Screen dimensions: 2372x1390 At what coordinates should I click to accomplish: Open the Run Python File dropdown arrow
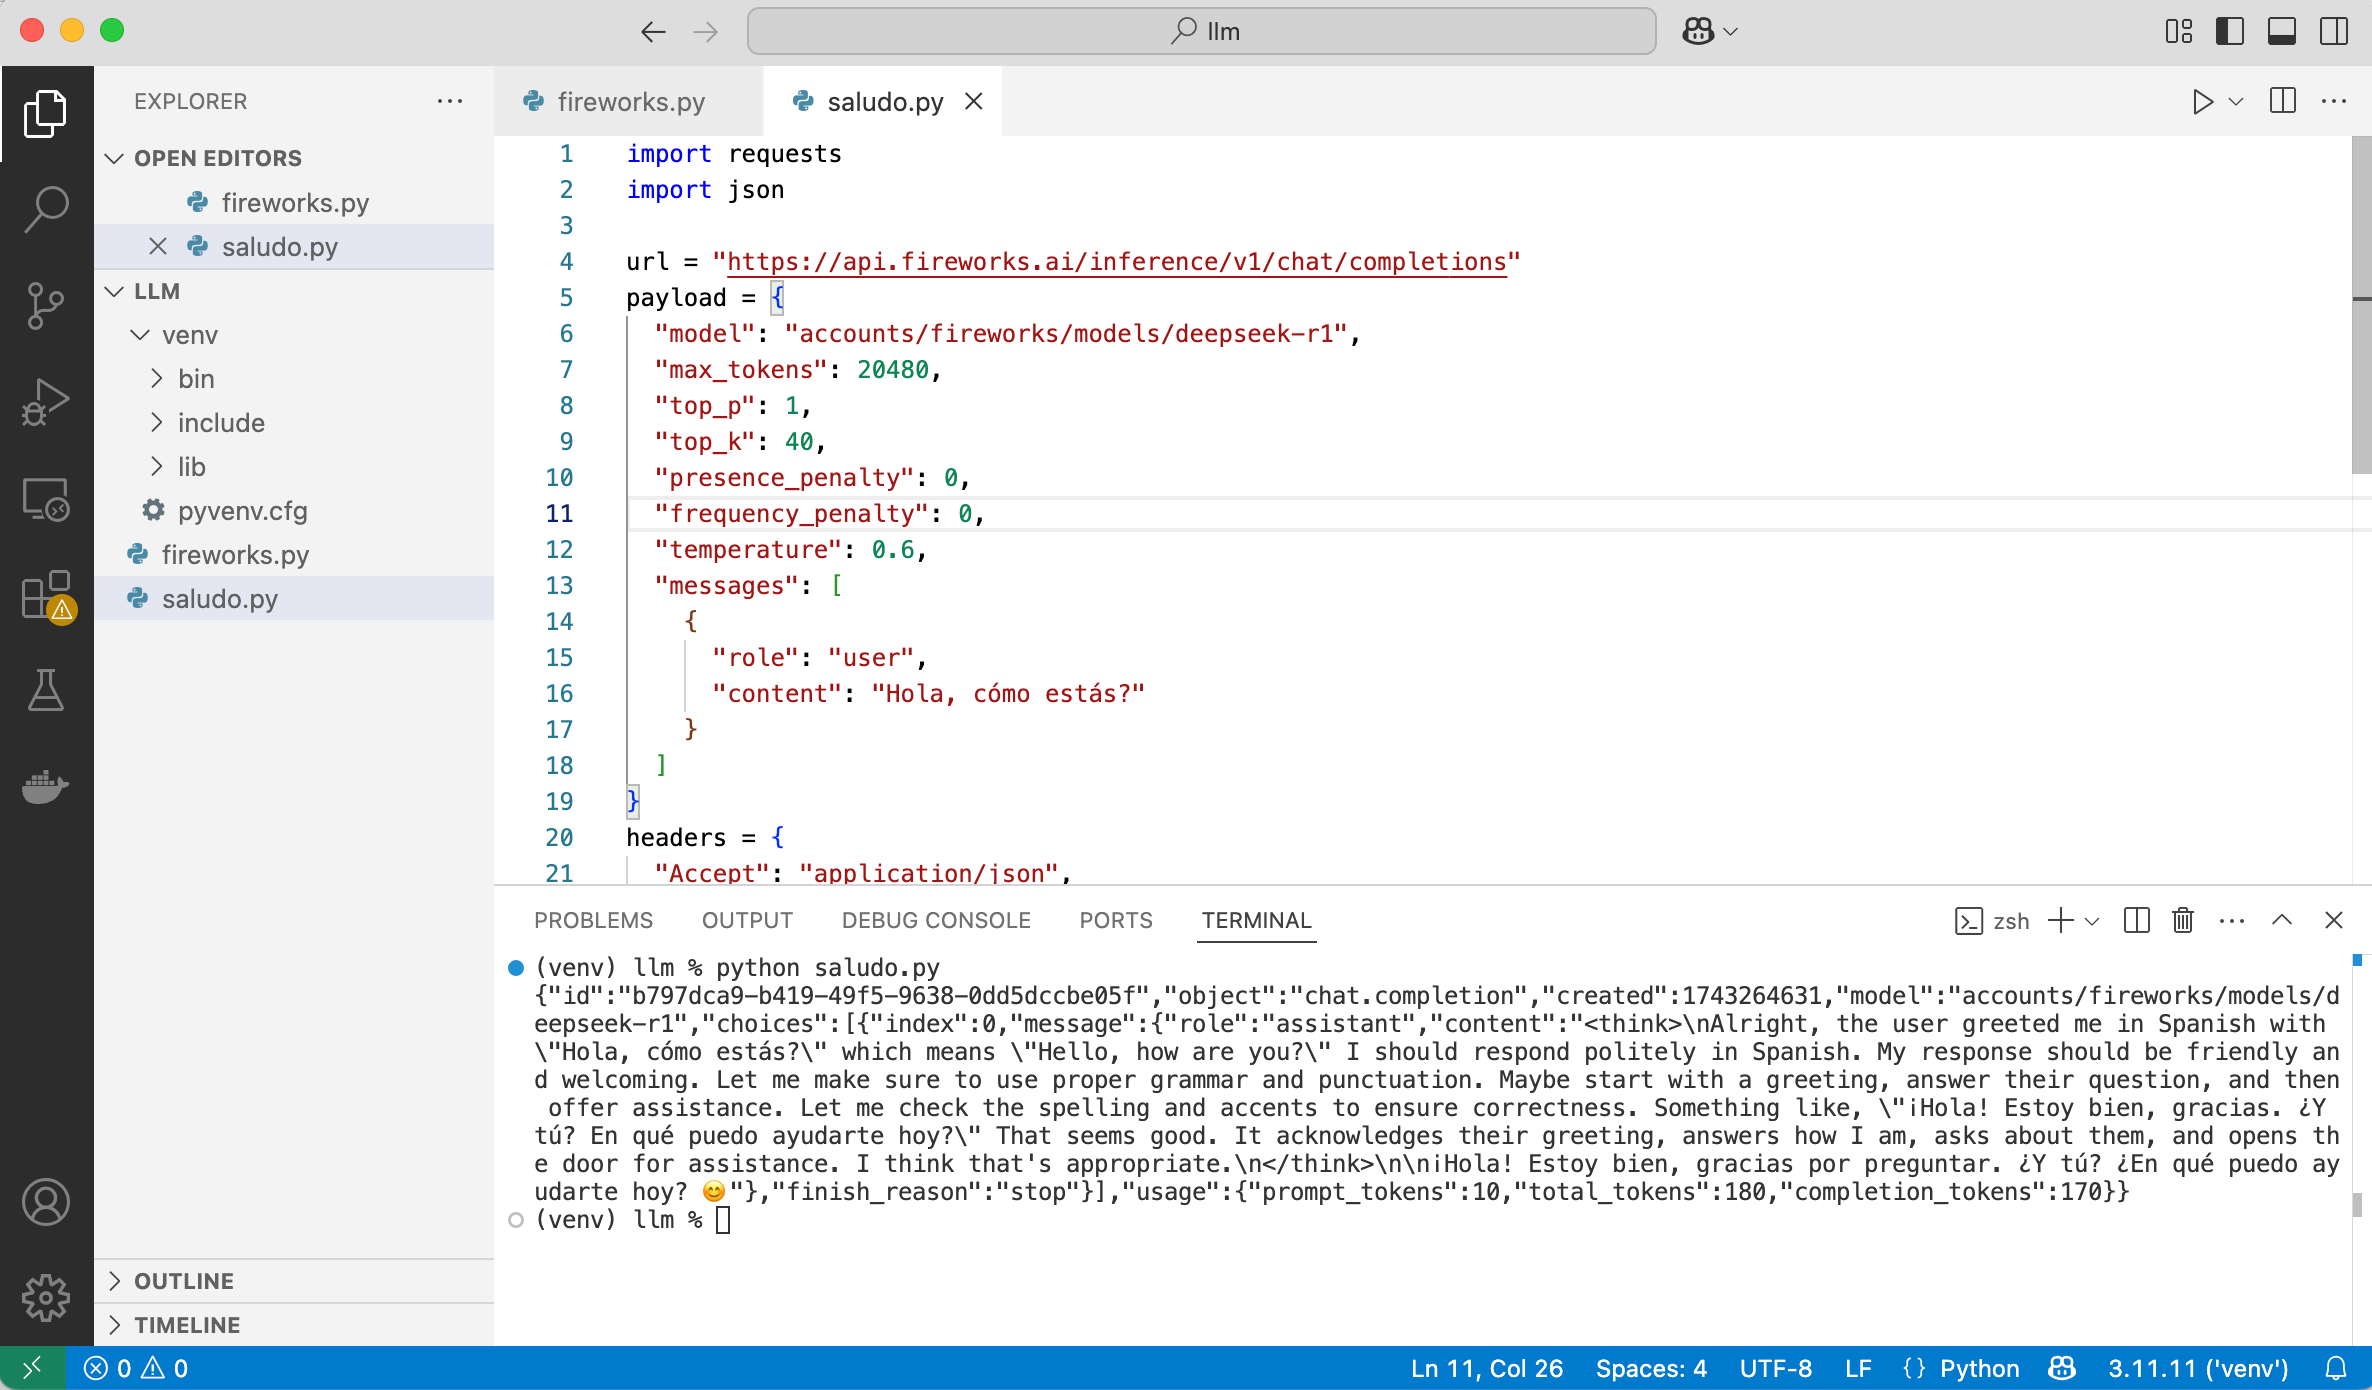[2236, 102]
